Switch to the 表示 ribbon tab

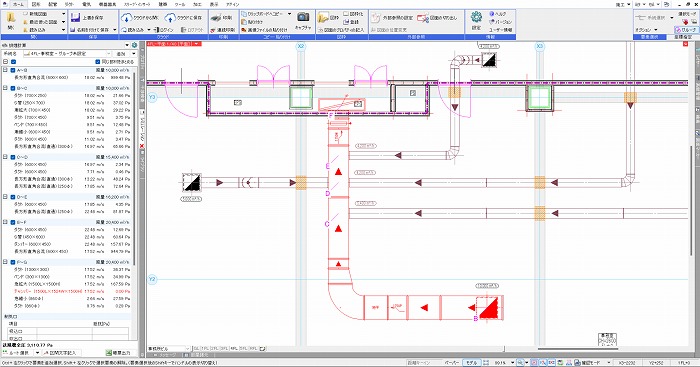tap(214, 4)
